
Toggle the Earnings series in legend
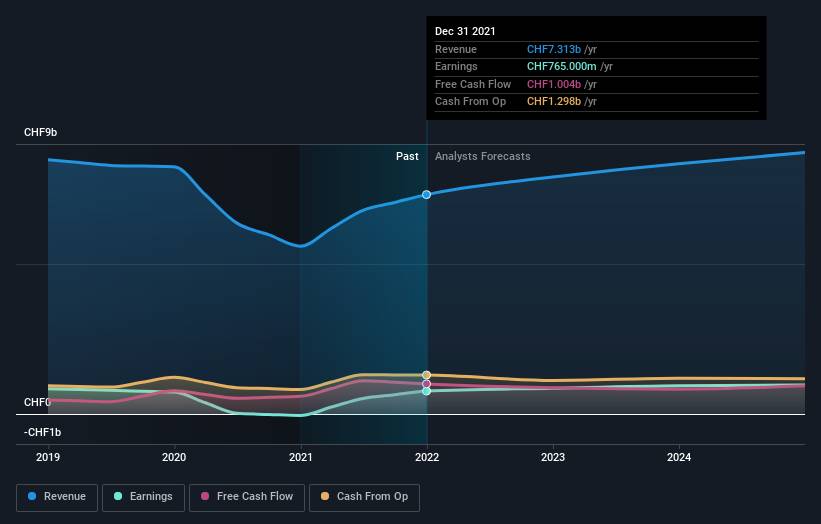143,497
